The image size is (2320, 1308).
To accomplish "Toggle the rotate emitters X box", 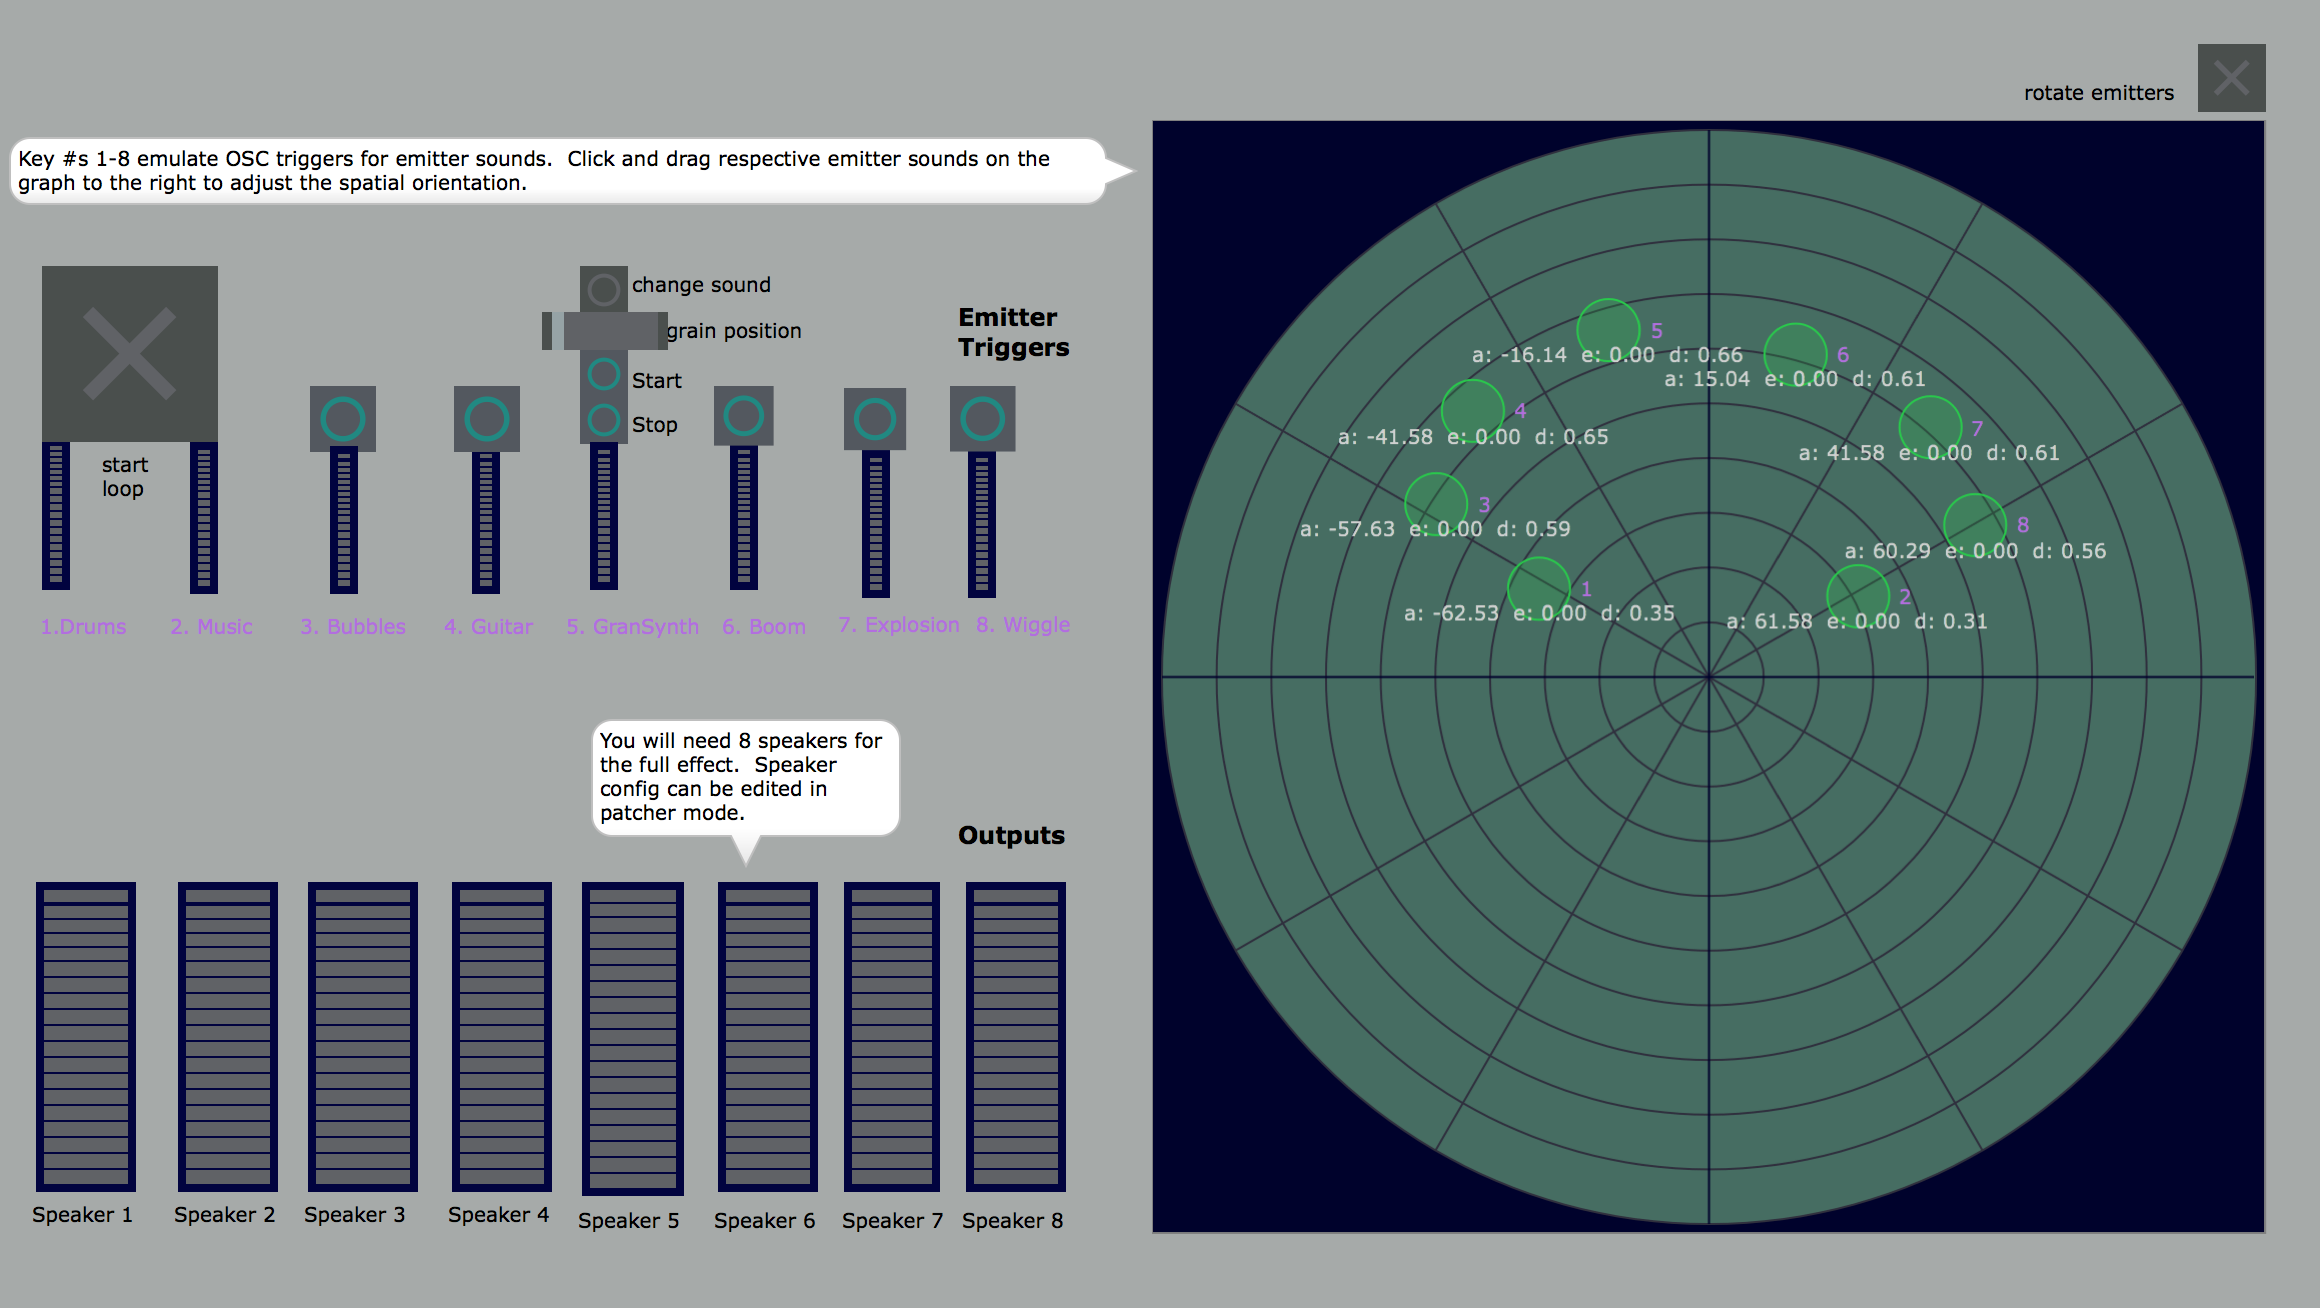I will 2231,78.
